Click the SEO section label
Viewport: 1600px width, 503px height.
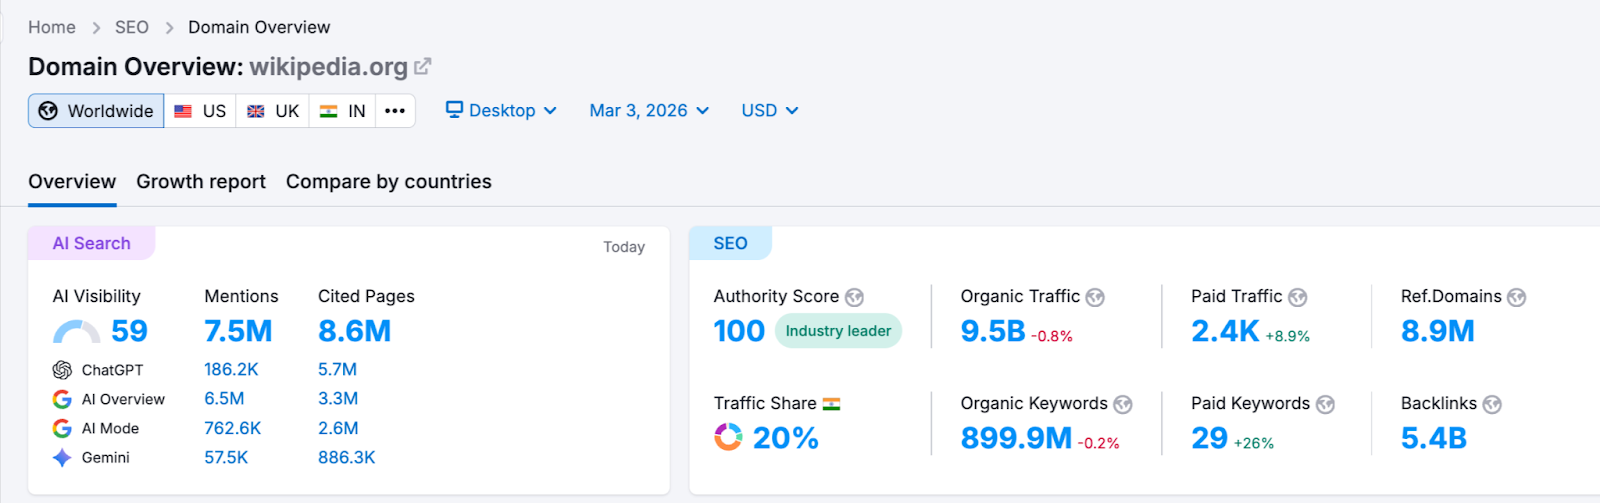coord(730,243)
